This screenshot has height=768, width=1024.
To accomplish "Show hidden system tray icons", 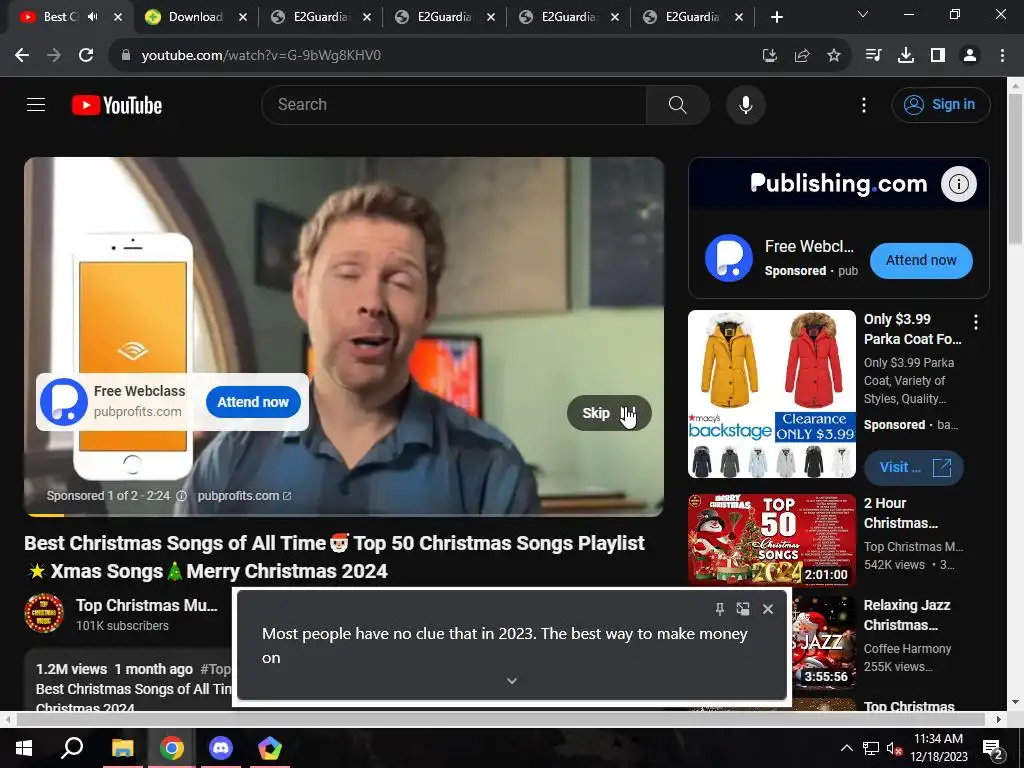I will (846, 748).
